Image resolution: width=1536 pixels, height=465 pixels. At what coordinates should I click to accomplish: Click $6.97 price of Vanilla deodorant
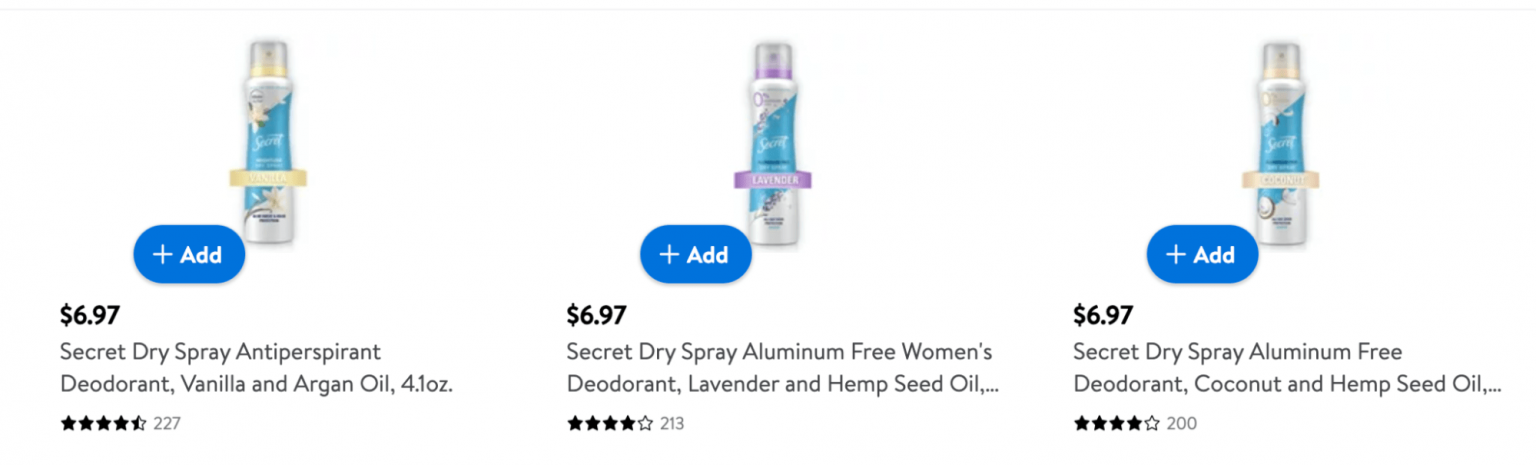tap(90, 315)
